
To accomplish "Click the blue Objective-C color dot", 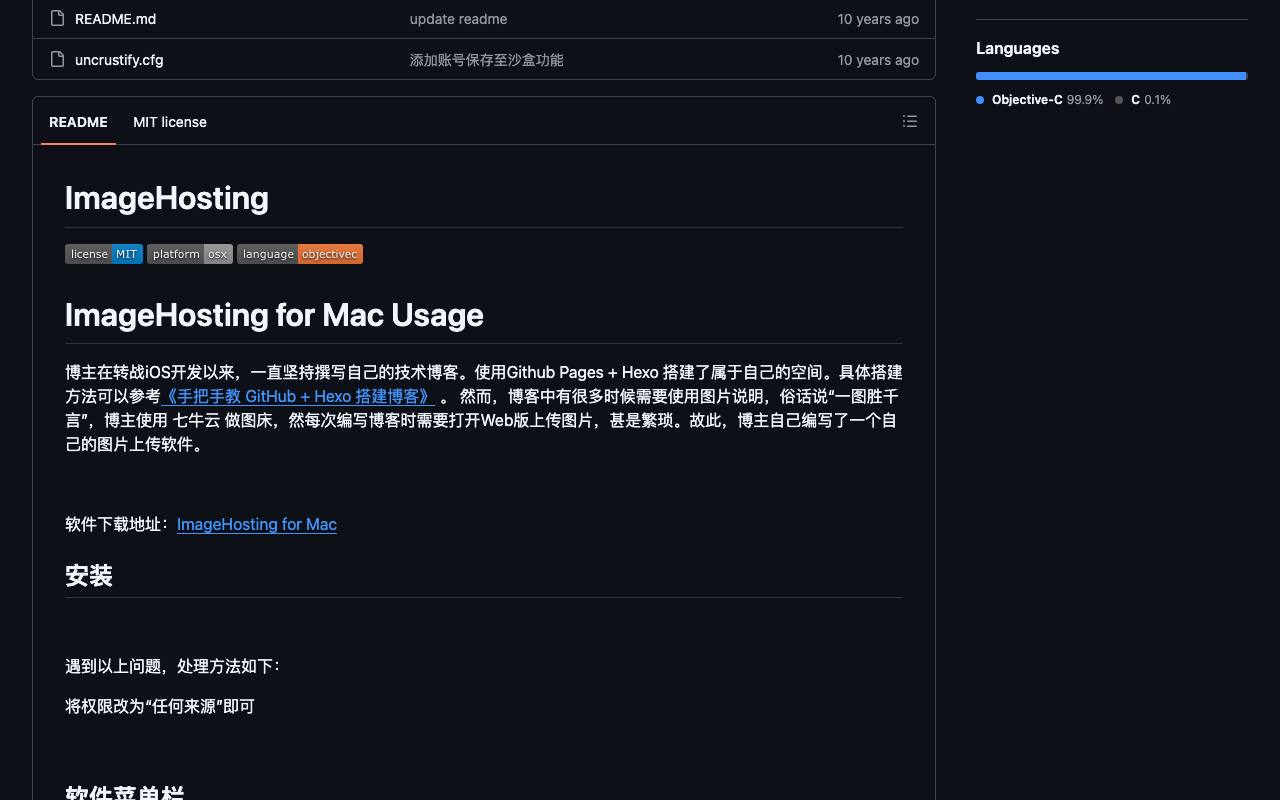I will click(x=980, y=100).
